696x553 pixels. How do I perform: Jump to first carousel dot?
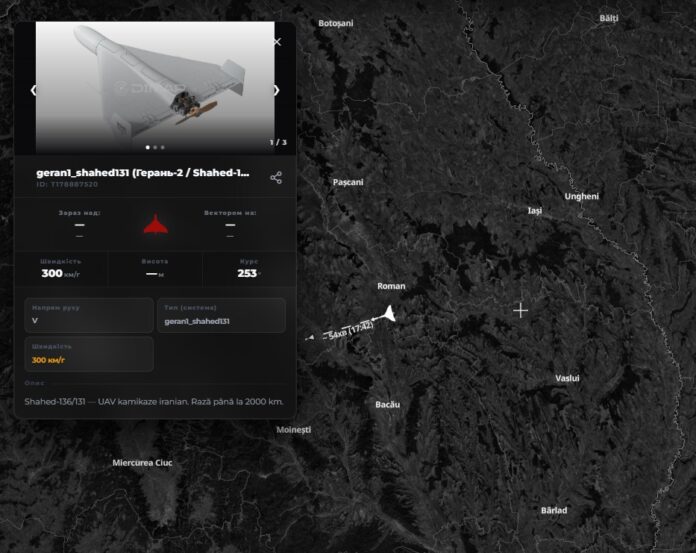pos(148,147)
